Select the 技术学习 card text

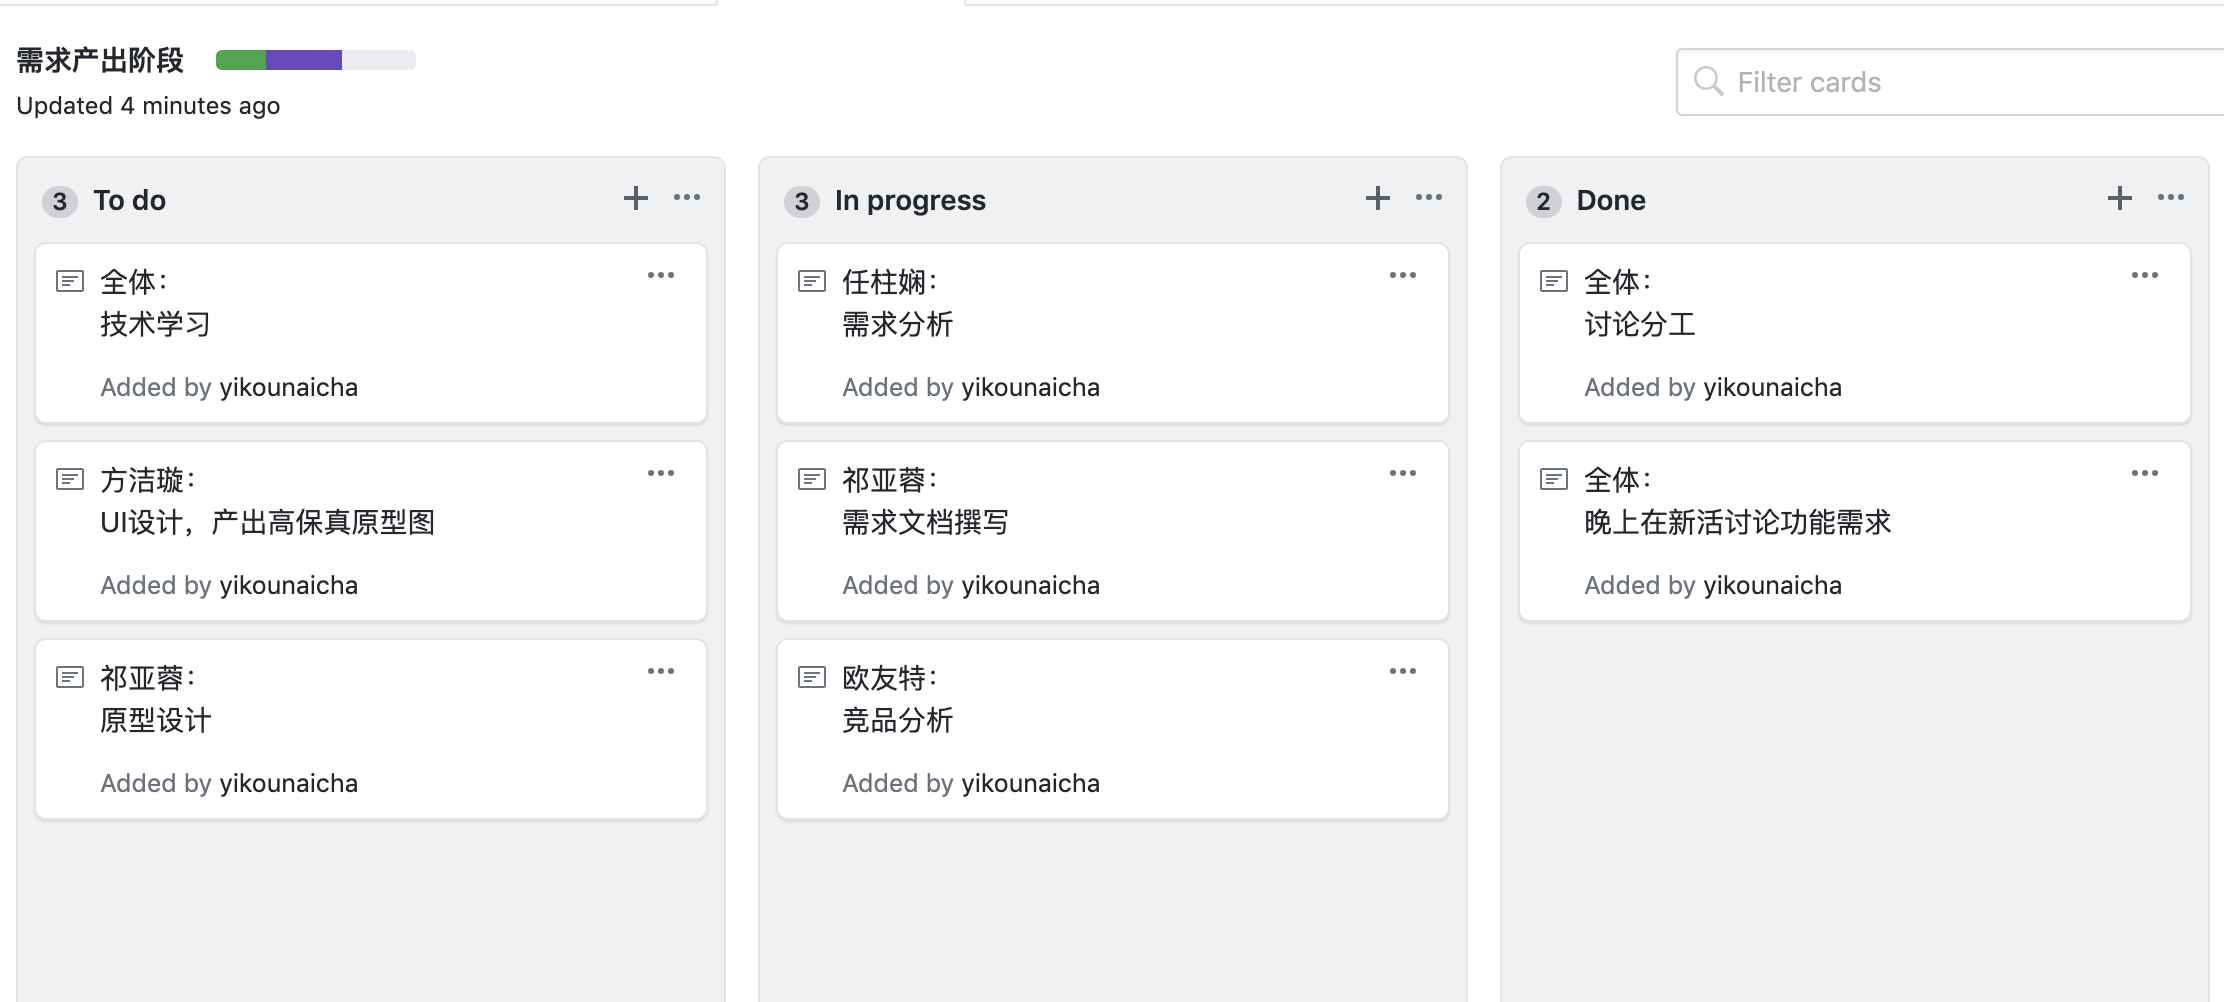[155, 324]
